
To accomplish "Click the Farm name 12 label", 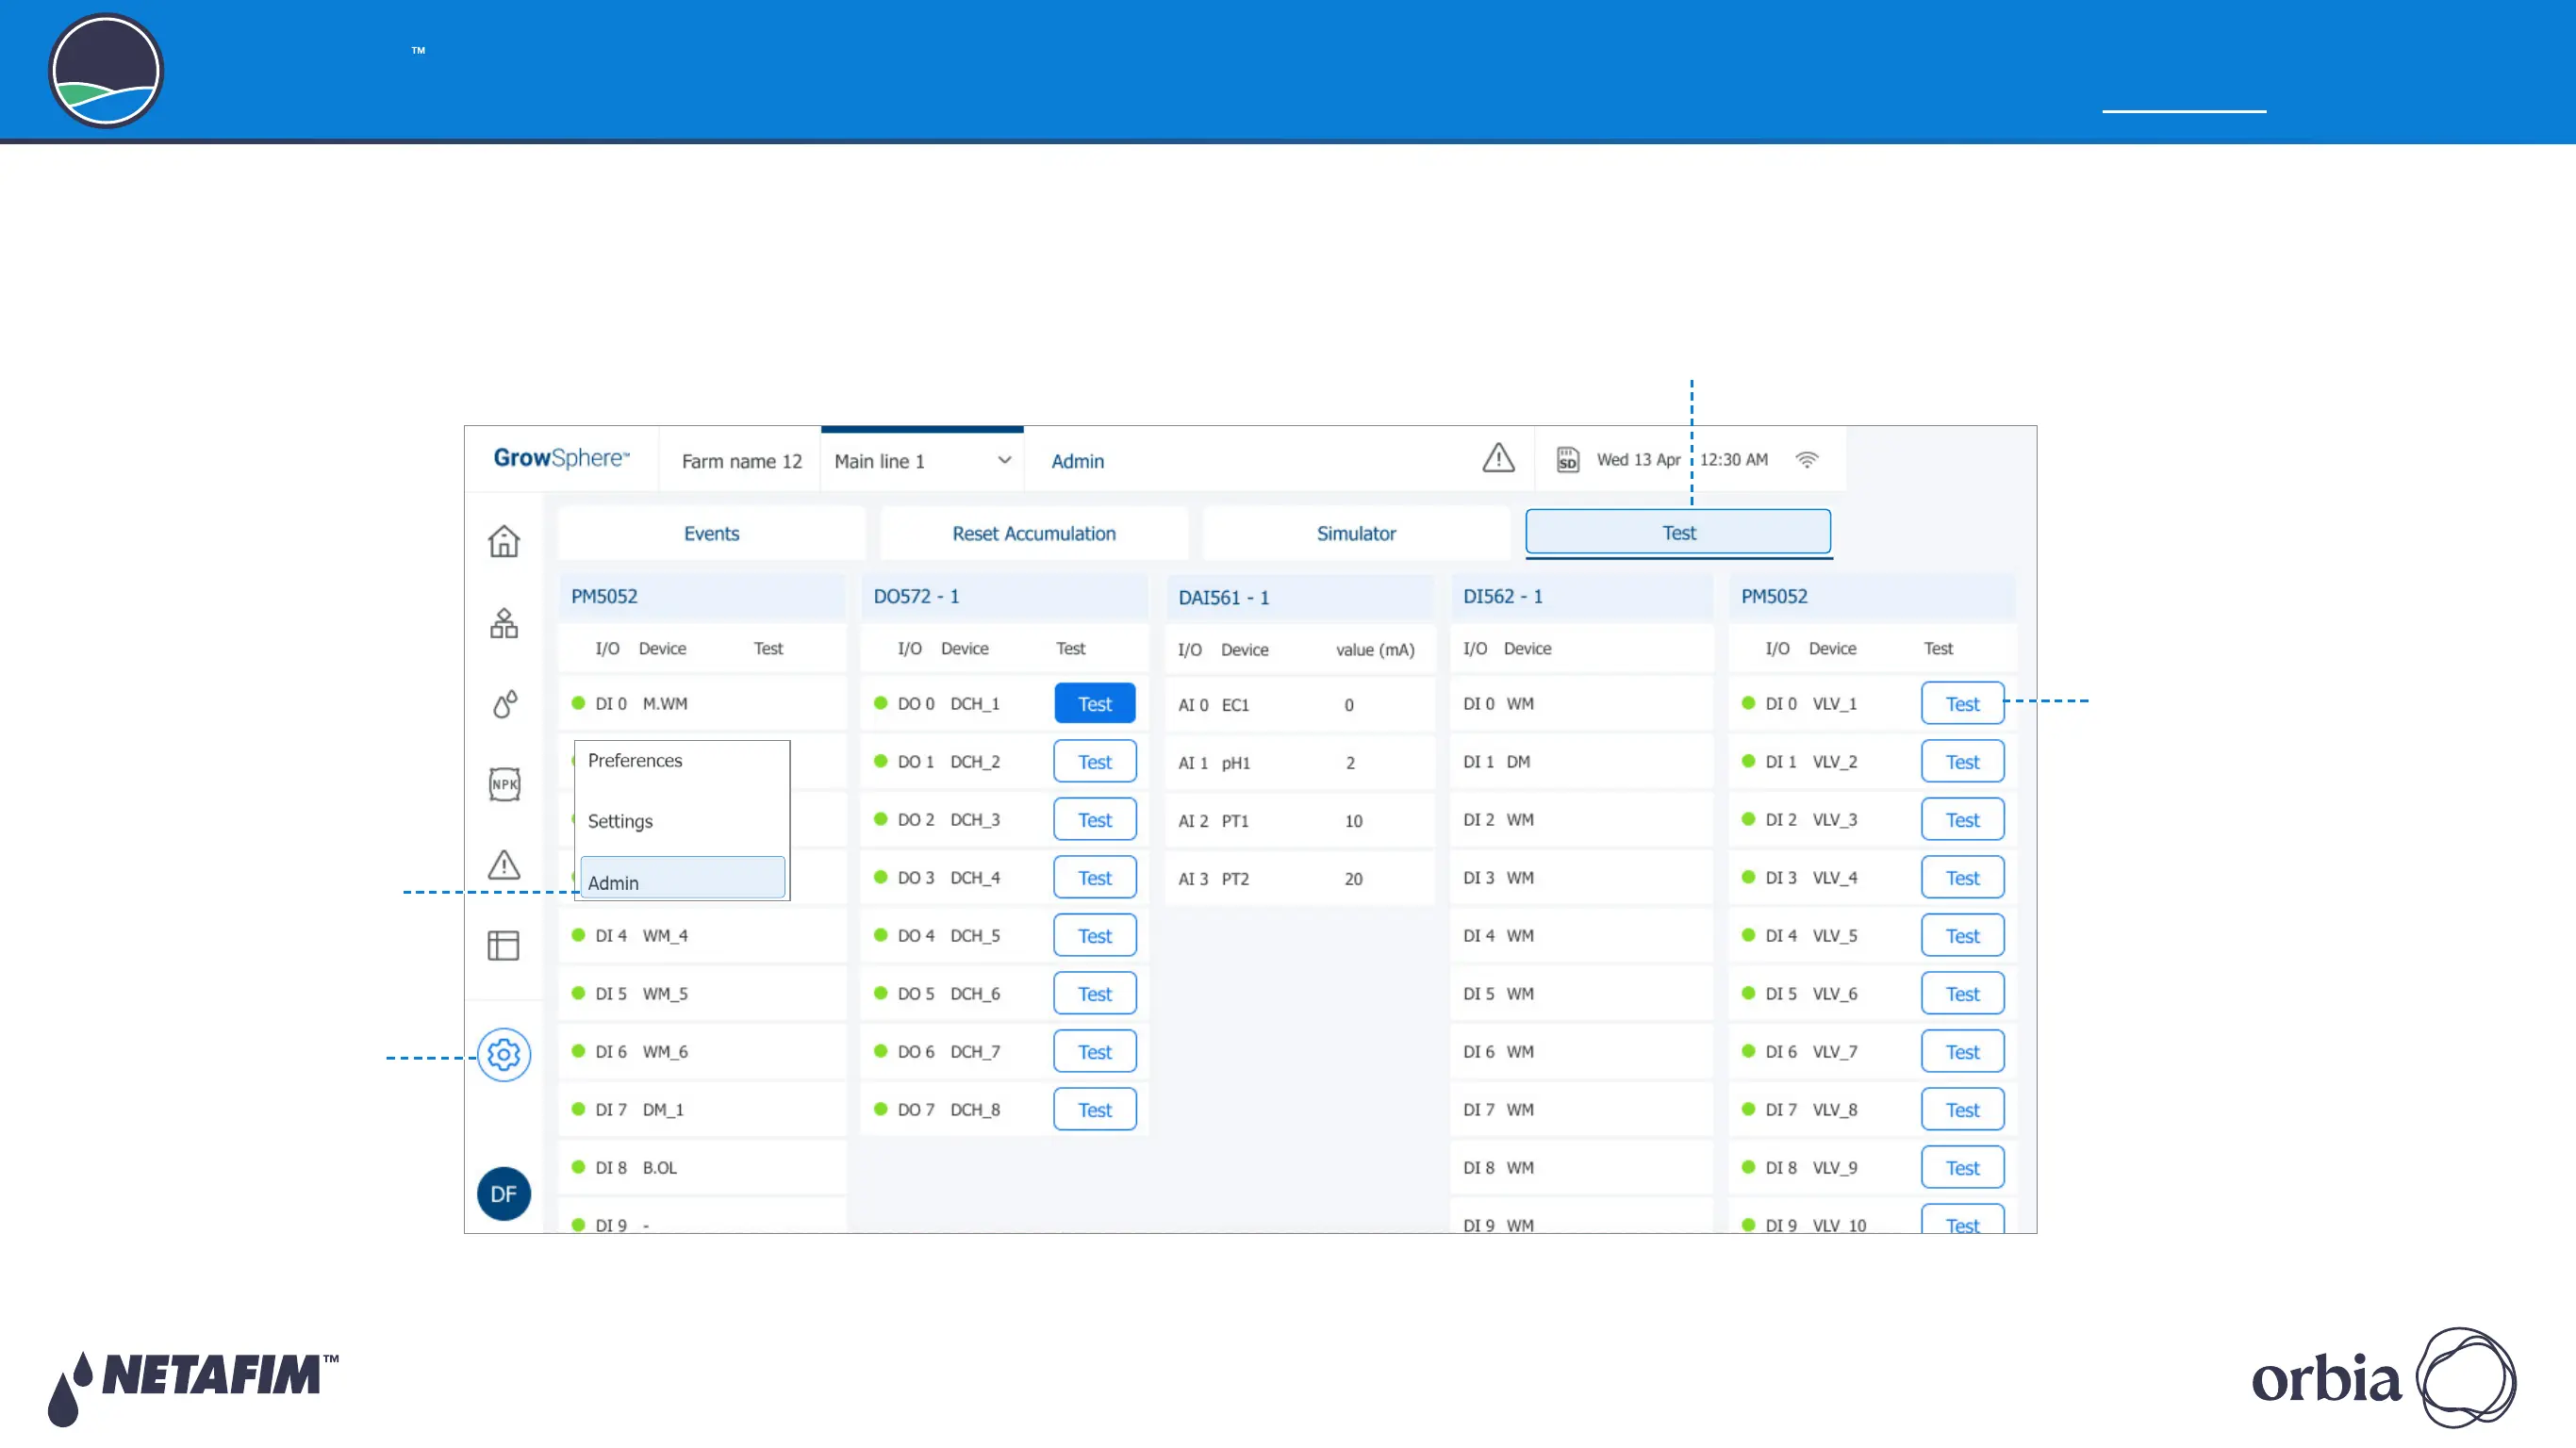I will pos(742,461).
